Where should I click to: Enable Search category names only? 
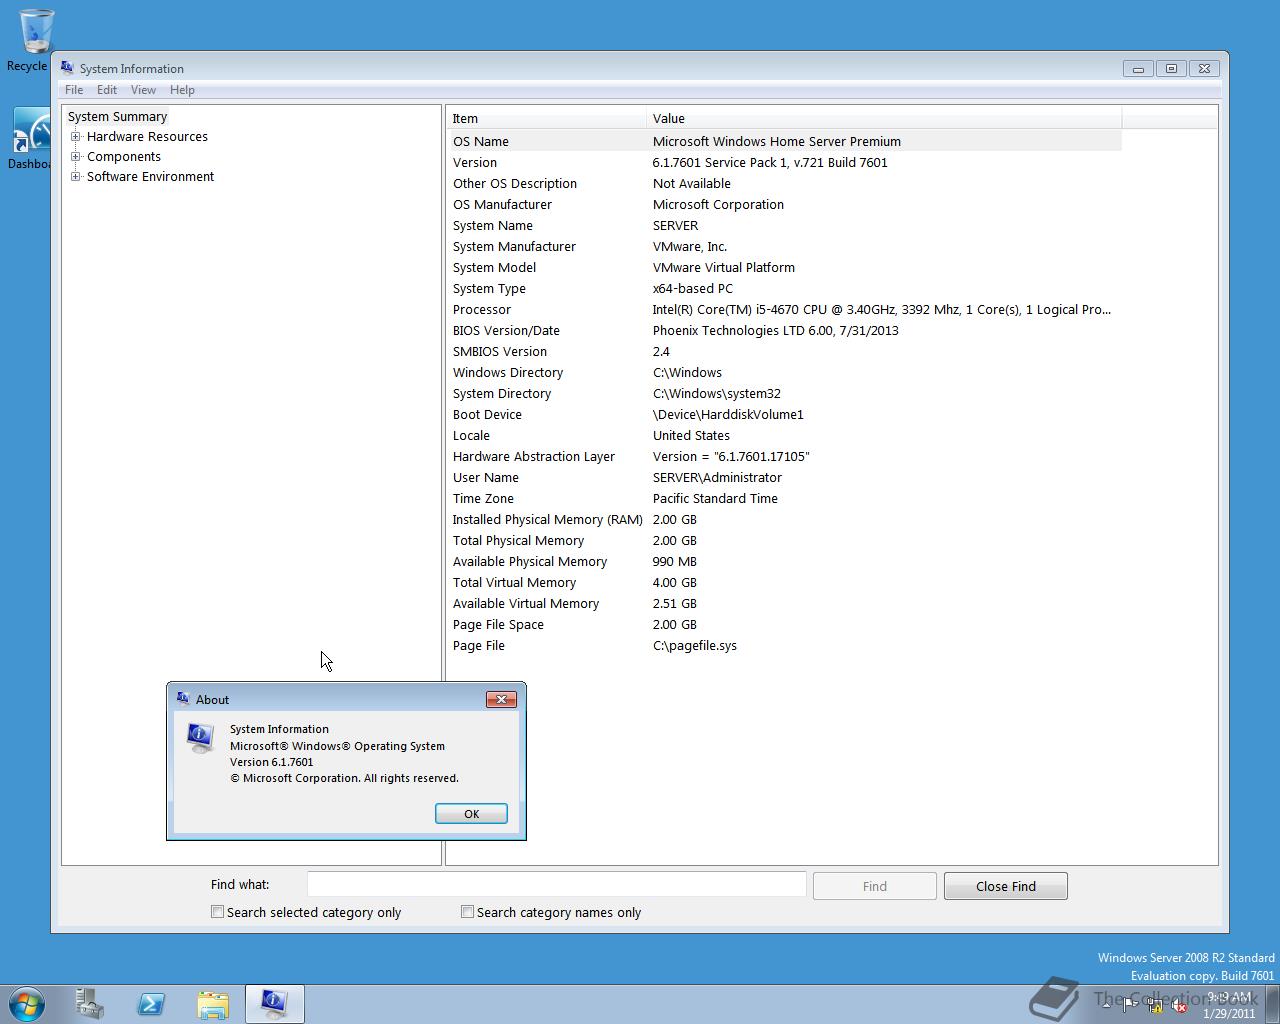click(467, 912)
